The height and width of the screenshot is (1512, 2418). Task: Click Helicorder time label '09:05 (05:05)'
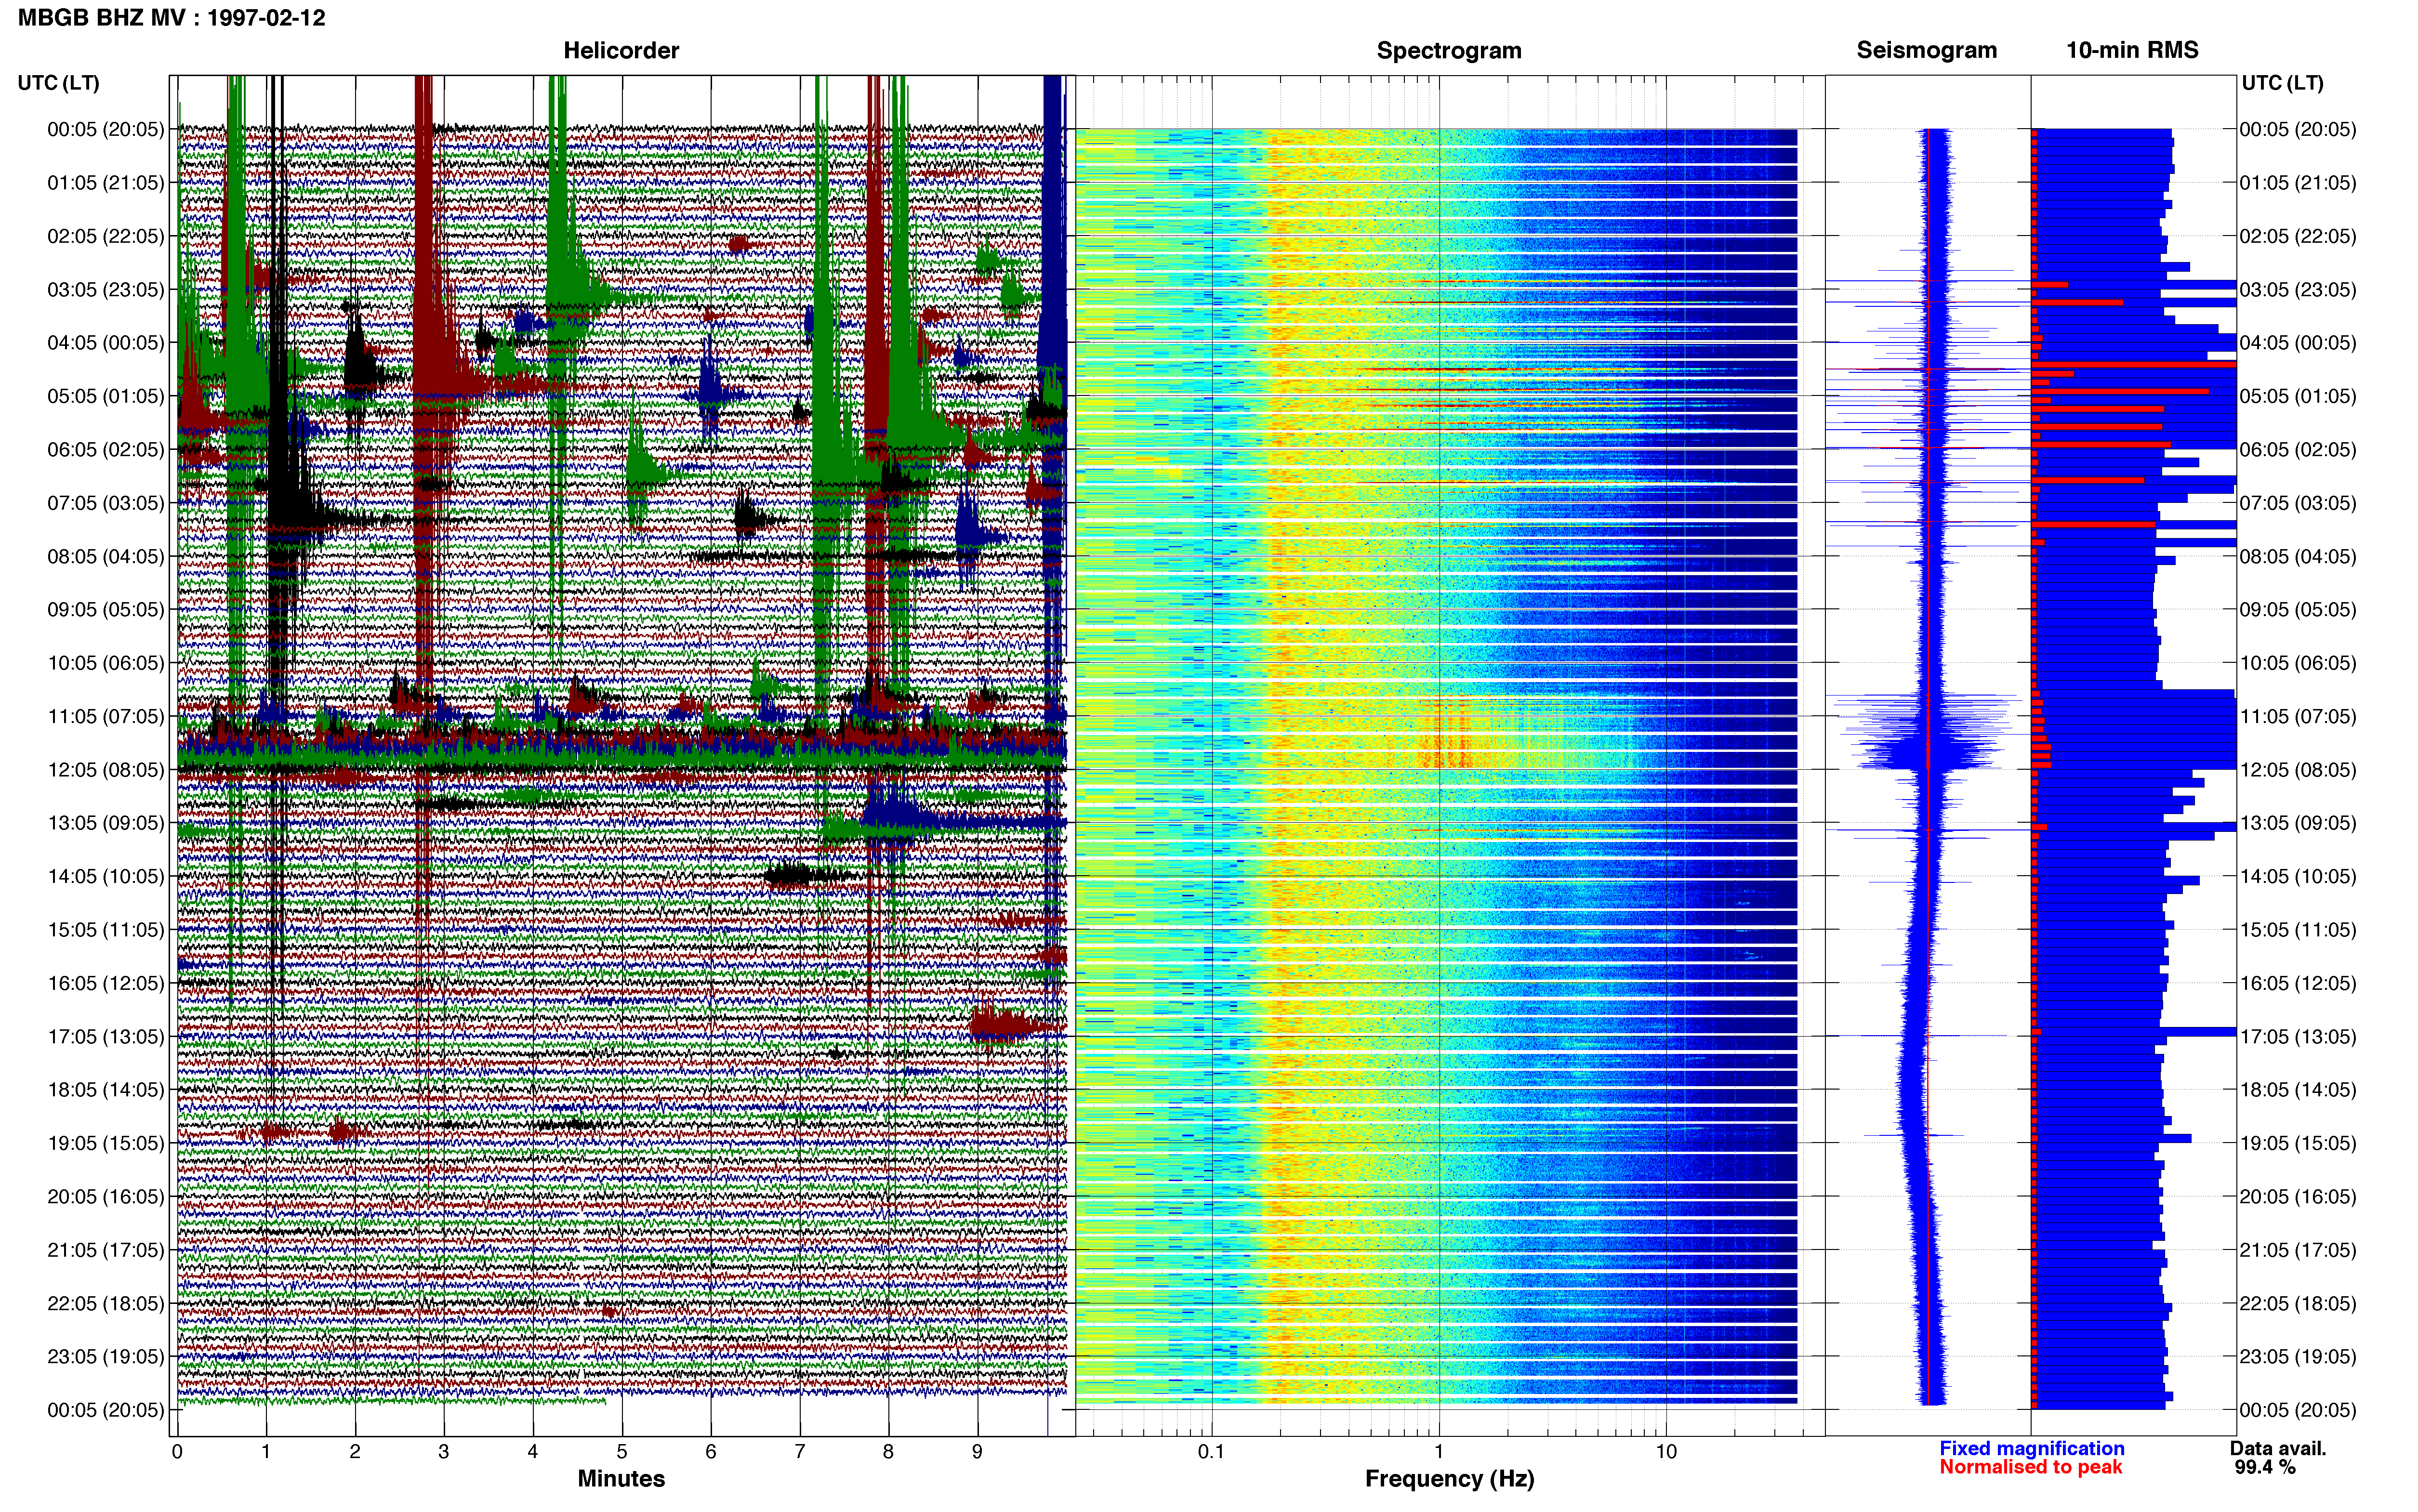pos(106,610)
